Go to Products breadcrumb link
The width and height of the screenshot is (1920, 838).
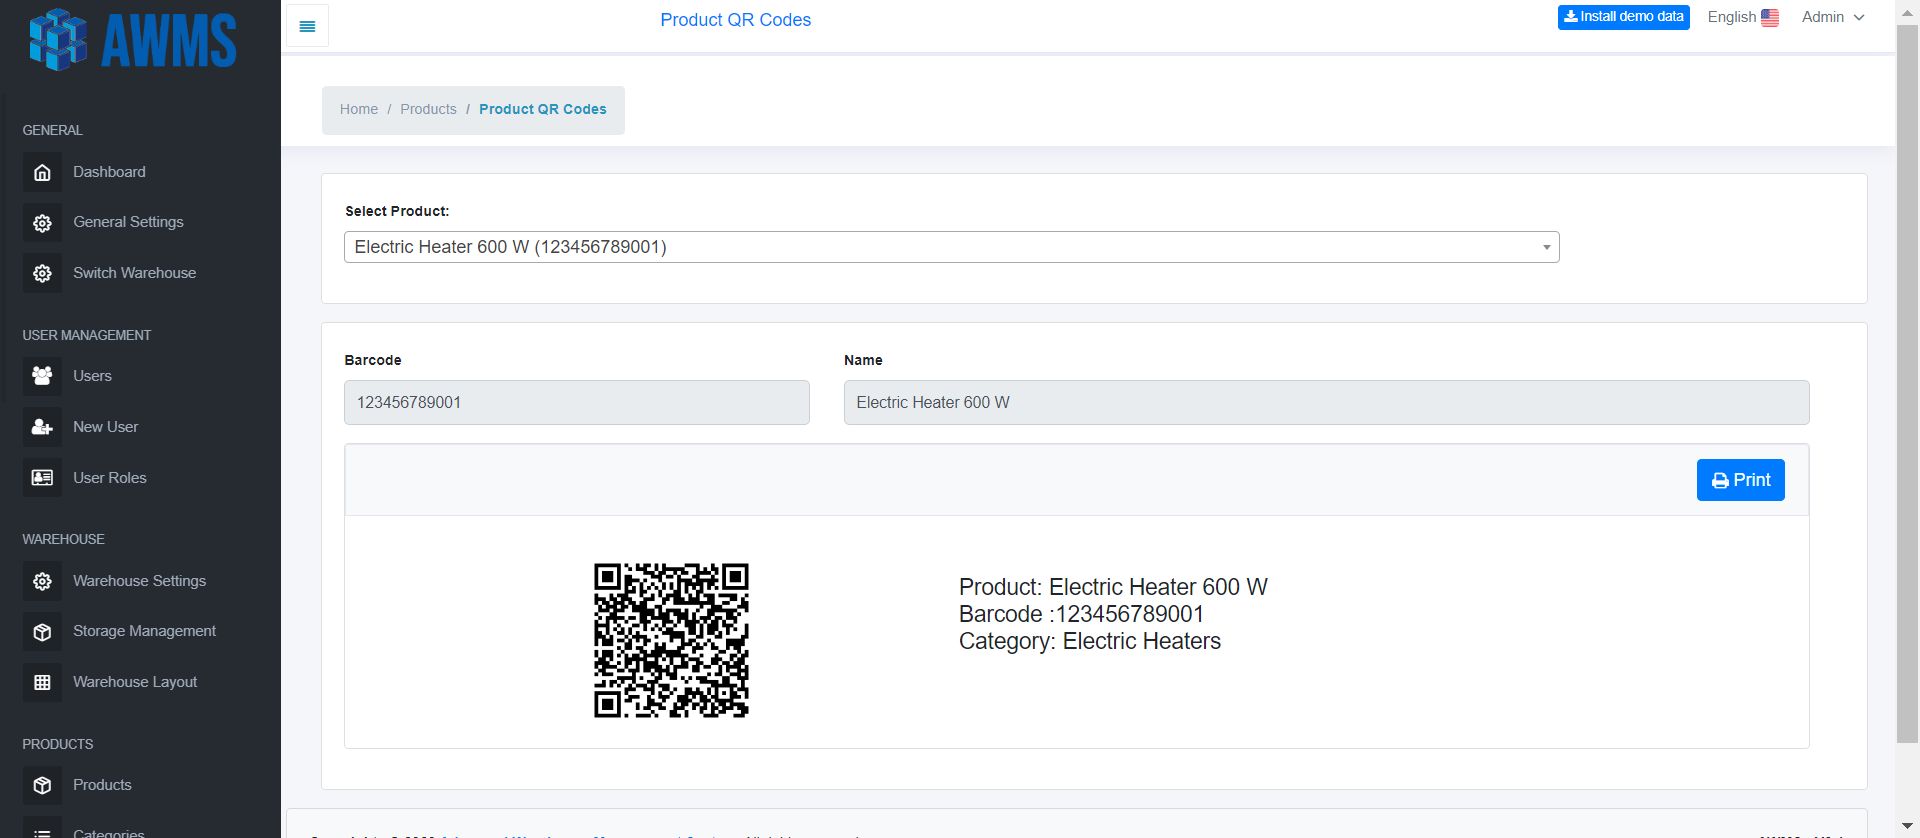[x=428, y=109]
